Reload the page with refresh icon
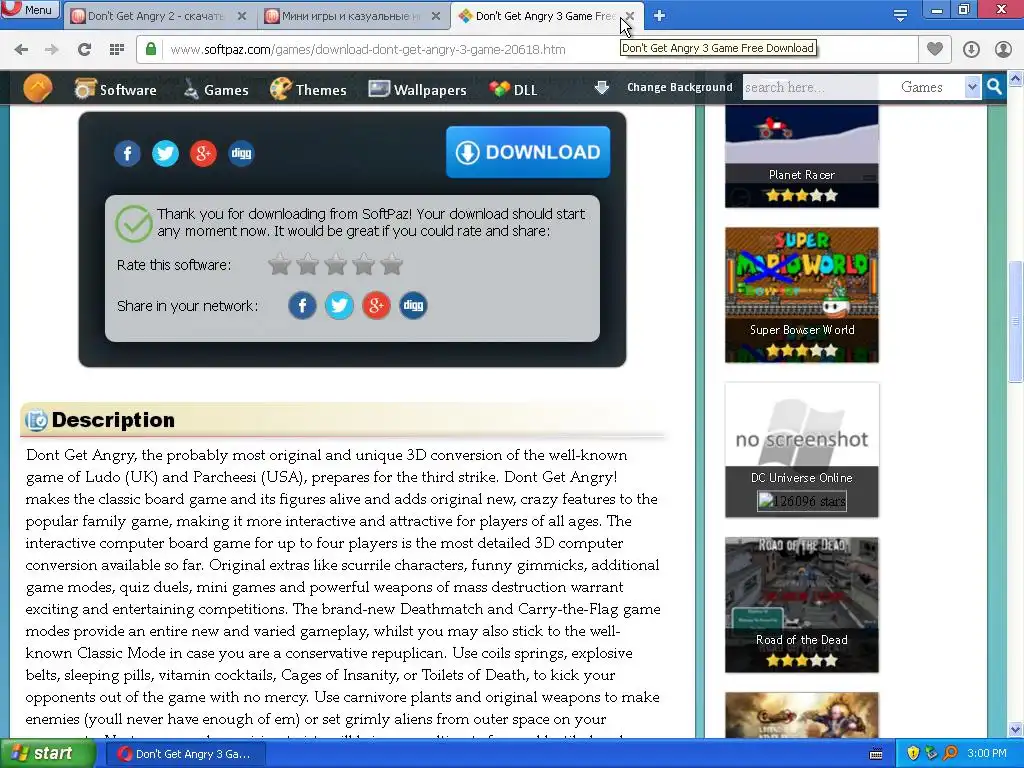The height and width of the screenshot is (768, 1024). click(x=84, y=50)
